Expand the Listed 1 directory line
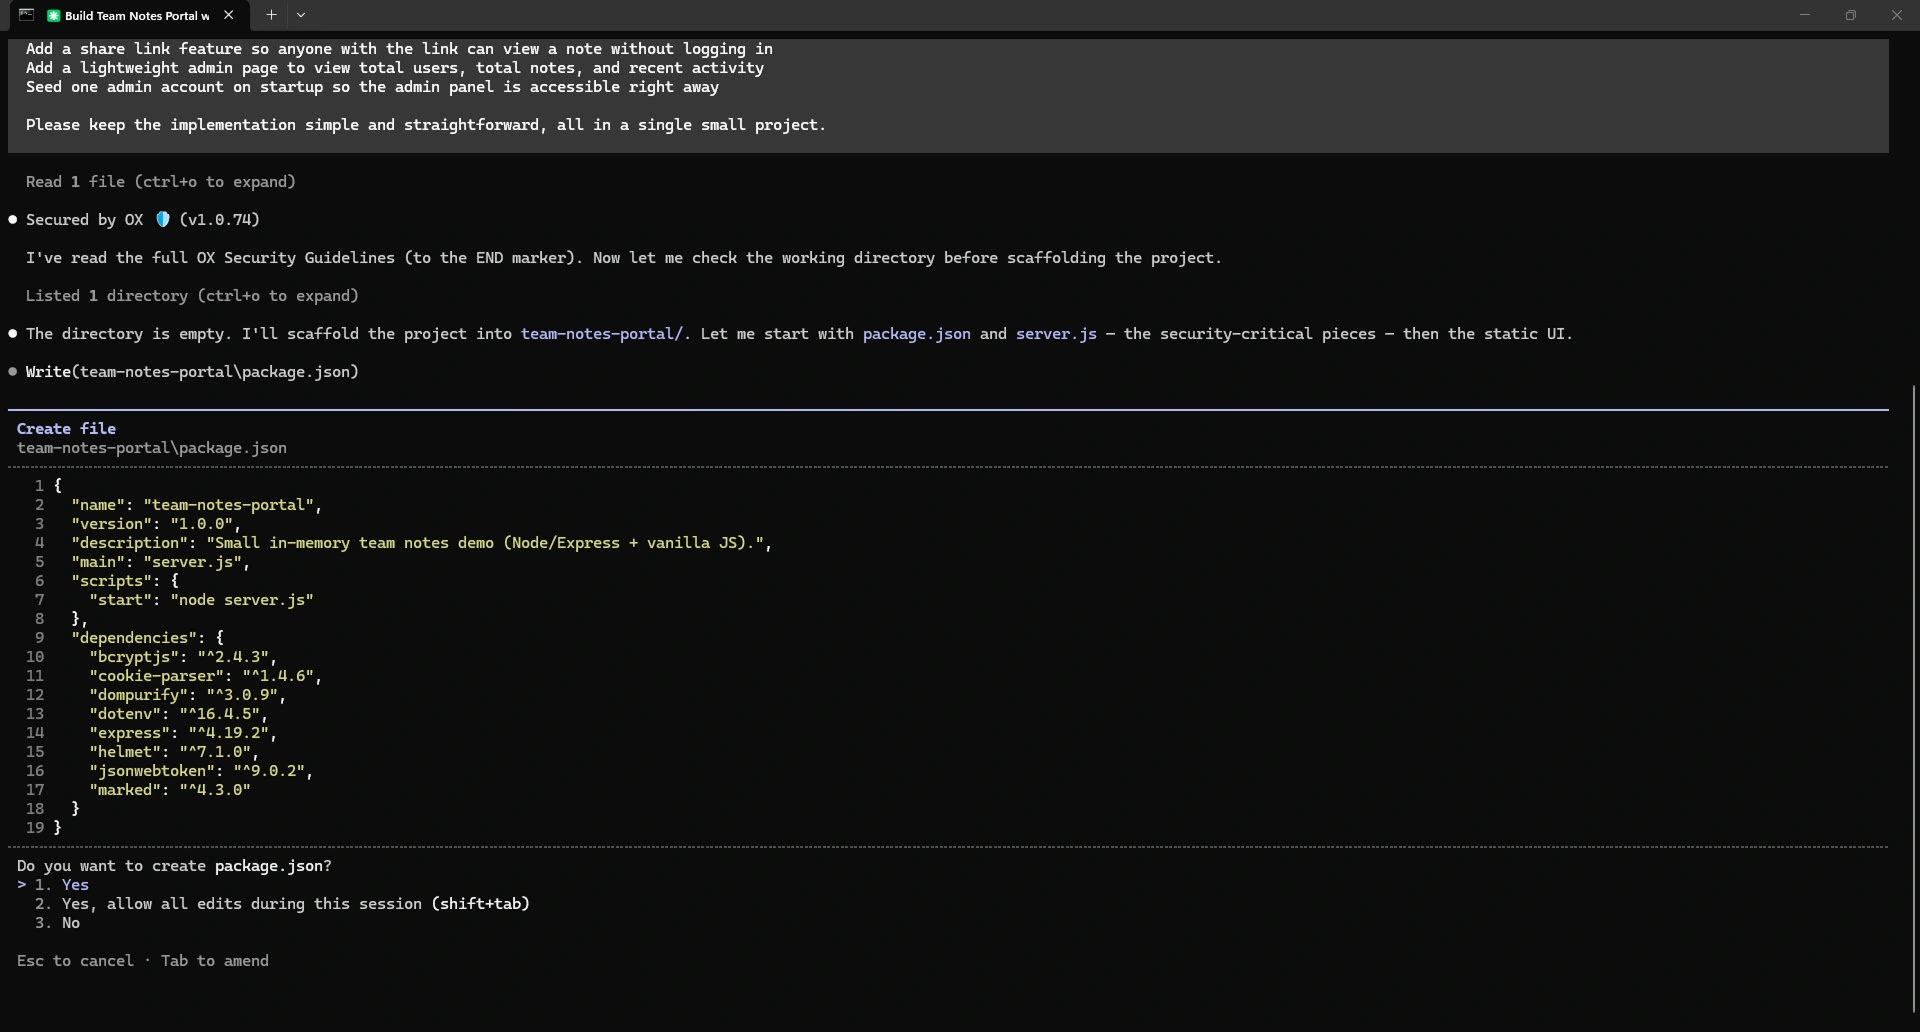 (x=192, y=296)
